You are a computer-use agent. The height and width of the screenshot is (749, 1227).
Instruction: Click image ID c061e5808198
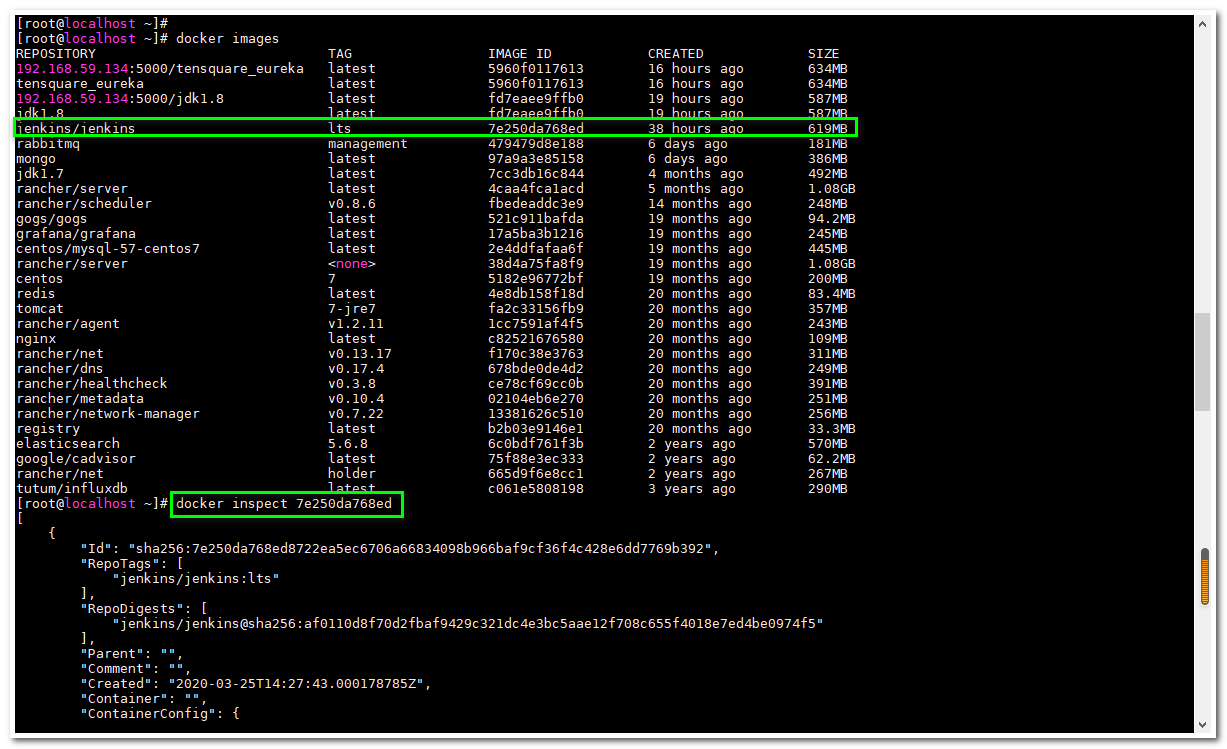pos(536,488)
